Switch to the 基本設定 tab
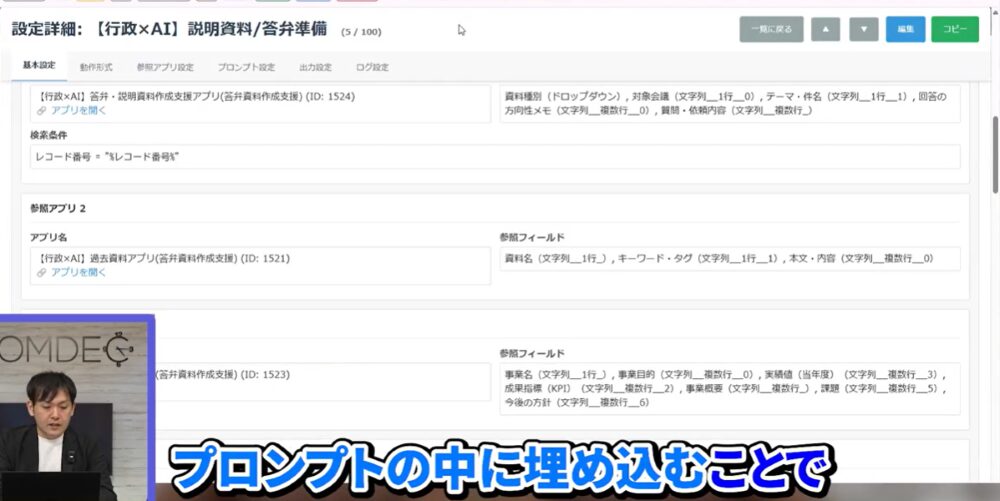 click(39, 67)
